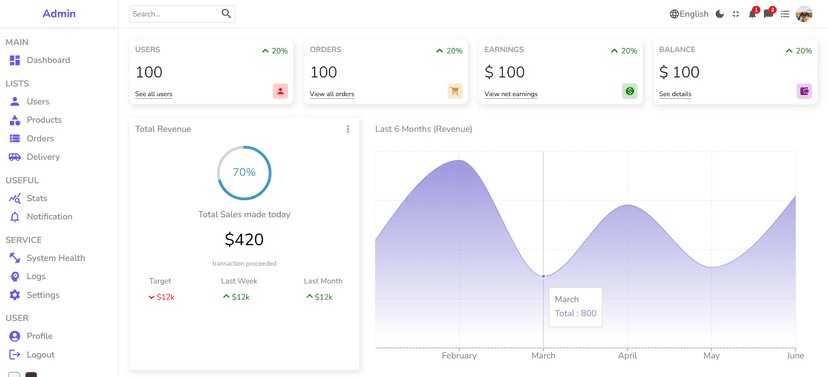Click the '20%' indicator on Orders card
This screenshot has width=828, height=377.
[449, 51]
